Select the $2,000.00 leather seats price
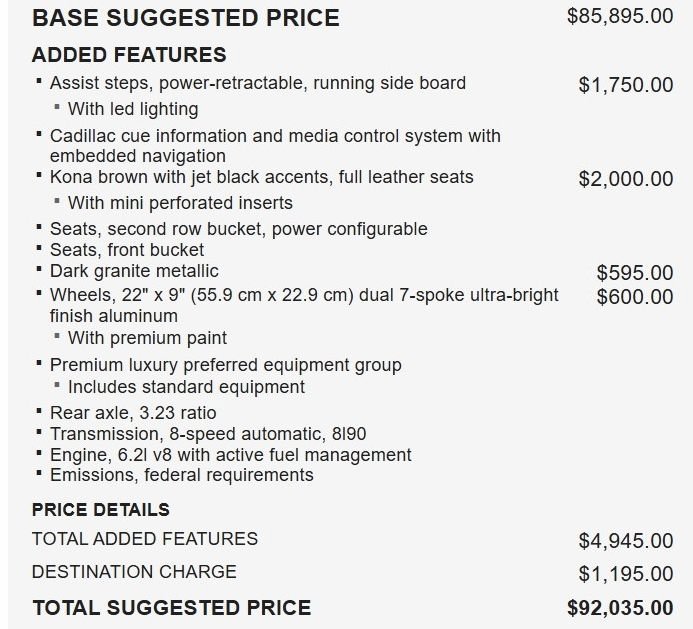The height and width of the screenshot is (629, 693). click(x=626, y=179)
